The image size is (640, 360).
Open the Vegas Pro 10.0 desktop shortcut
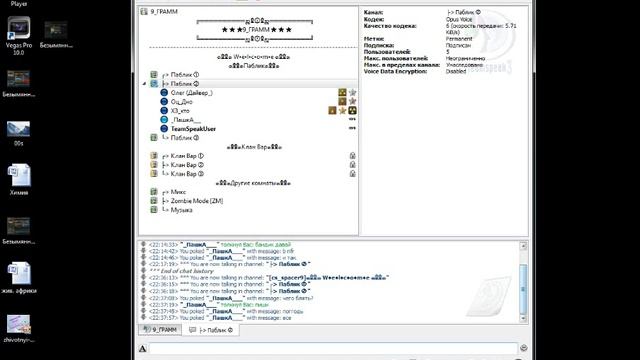[x=19, y=36]
